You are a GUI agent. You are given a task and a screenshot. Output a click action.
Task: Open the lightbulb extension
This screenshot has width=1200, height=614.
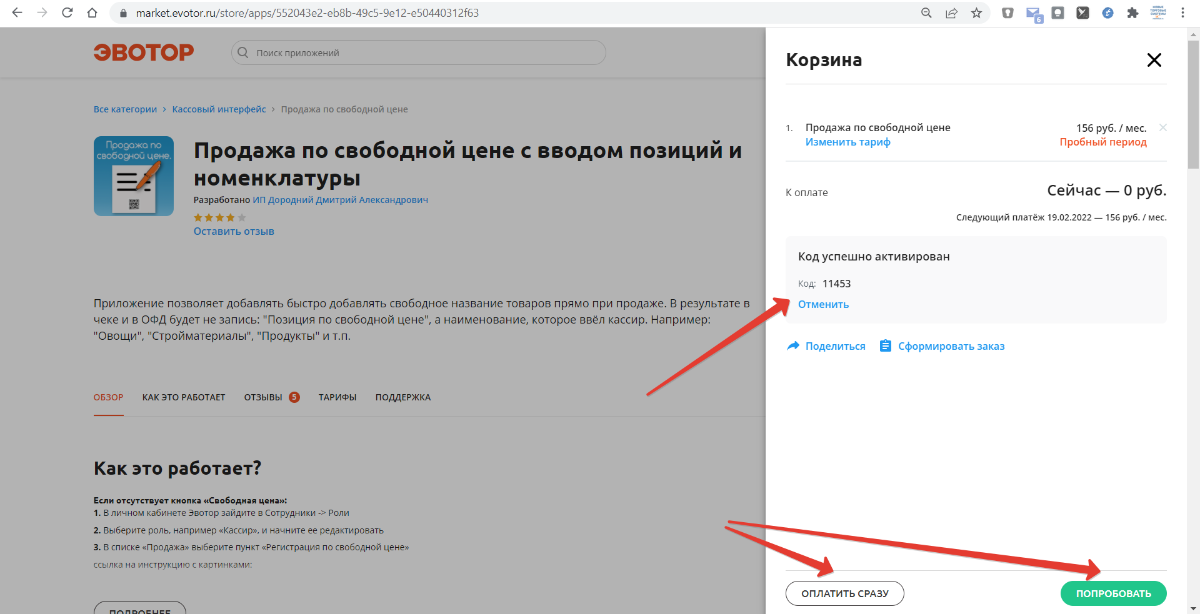pyautogui.click(x=1058, y=14)
